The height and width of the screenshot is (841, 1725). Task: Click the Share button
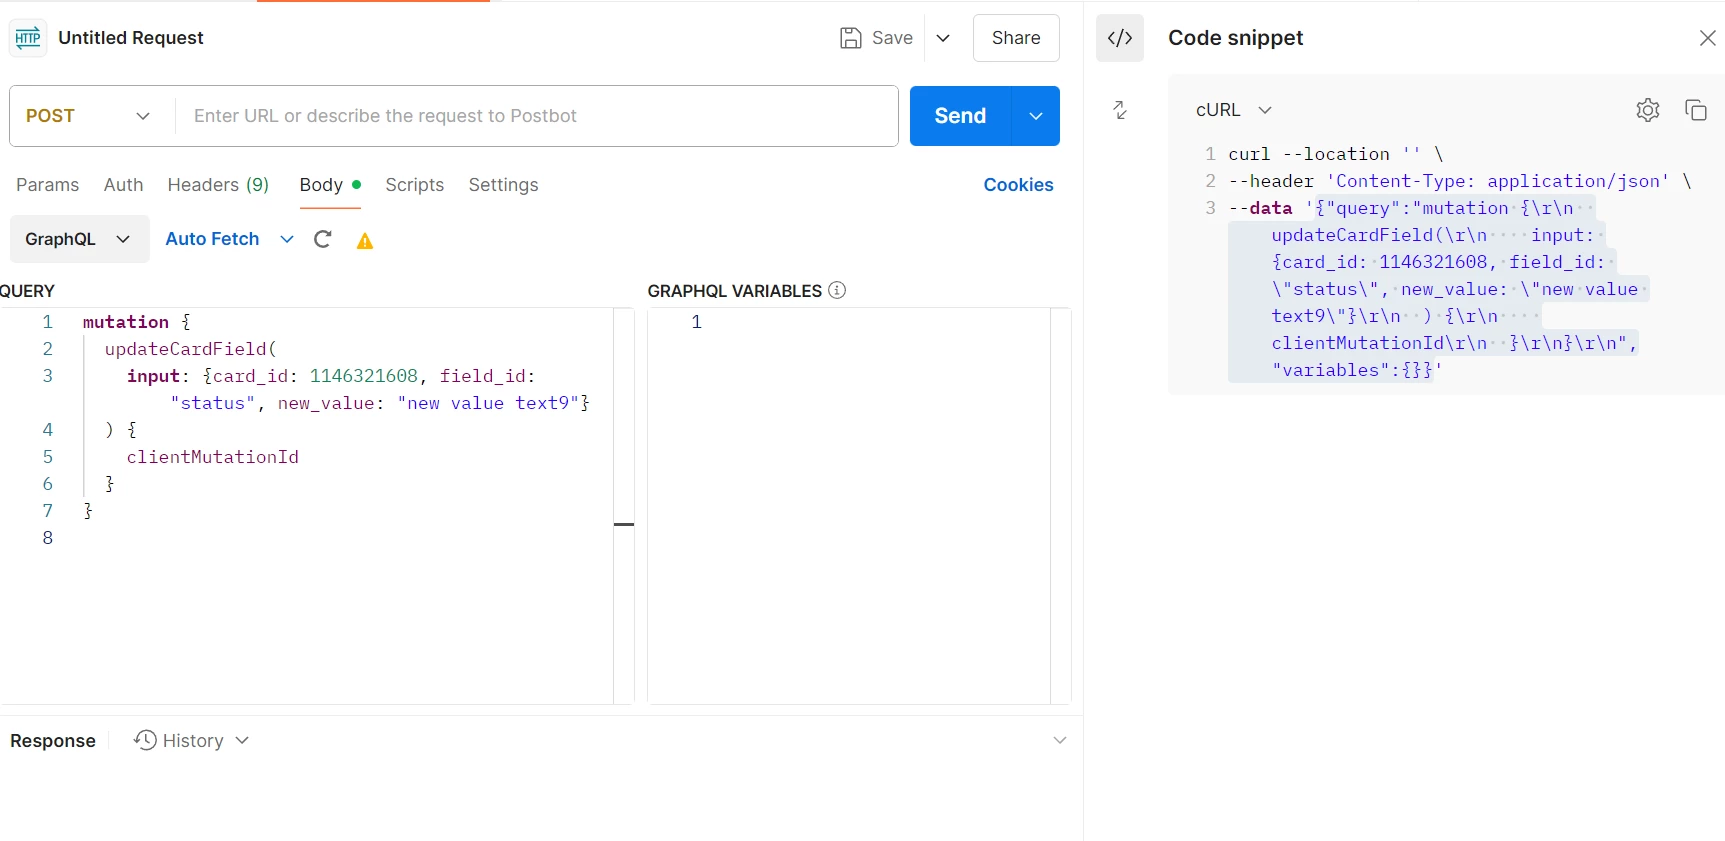[1016, 38]
